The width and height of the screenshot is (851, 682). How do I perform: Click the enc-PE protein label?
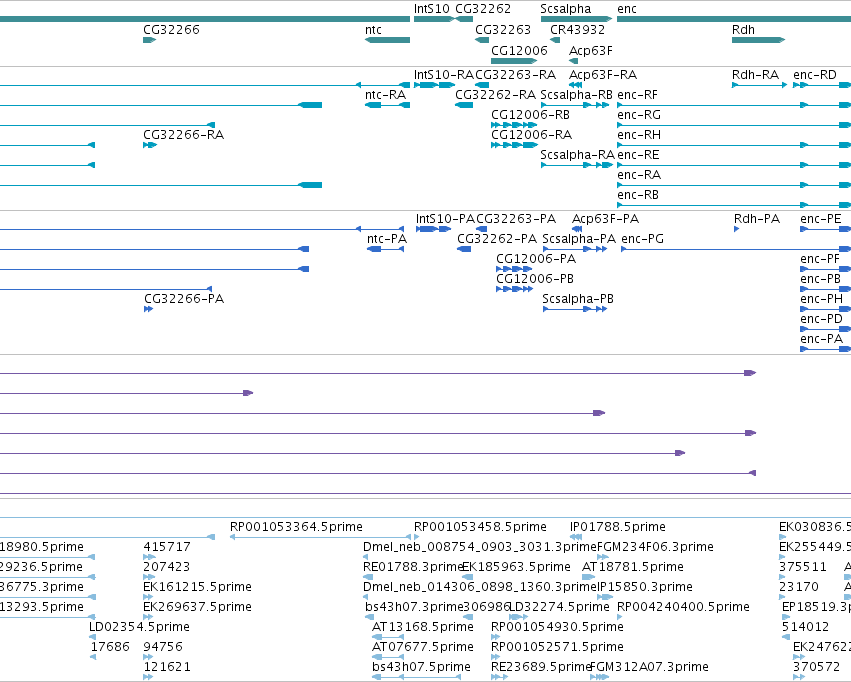[821, 219]
